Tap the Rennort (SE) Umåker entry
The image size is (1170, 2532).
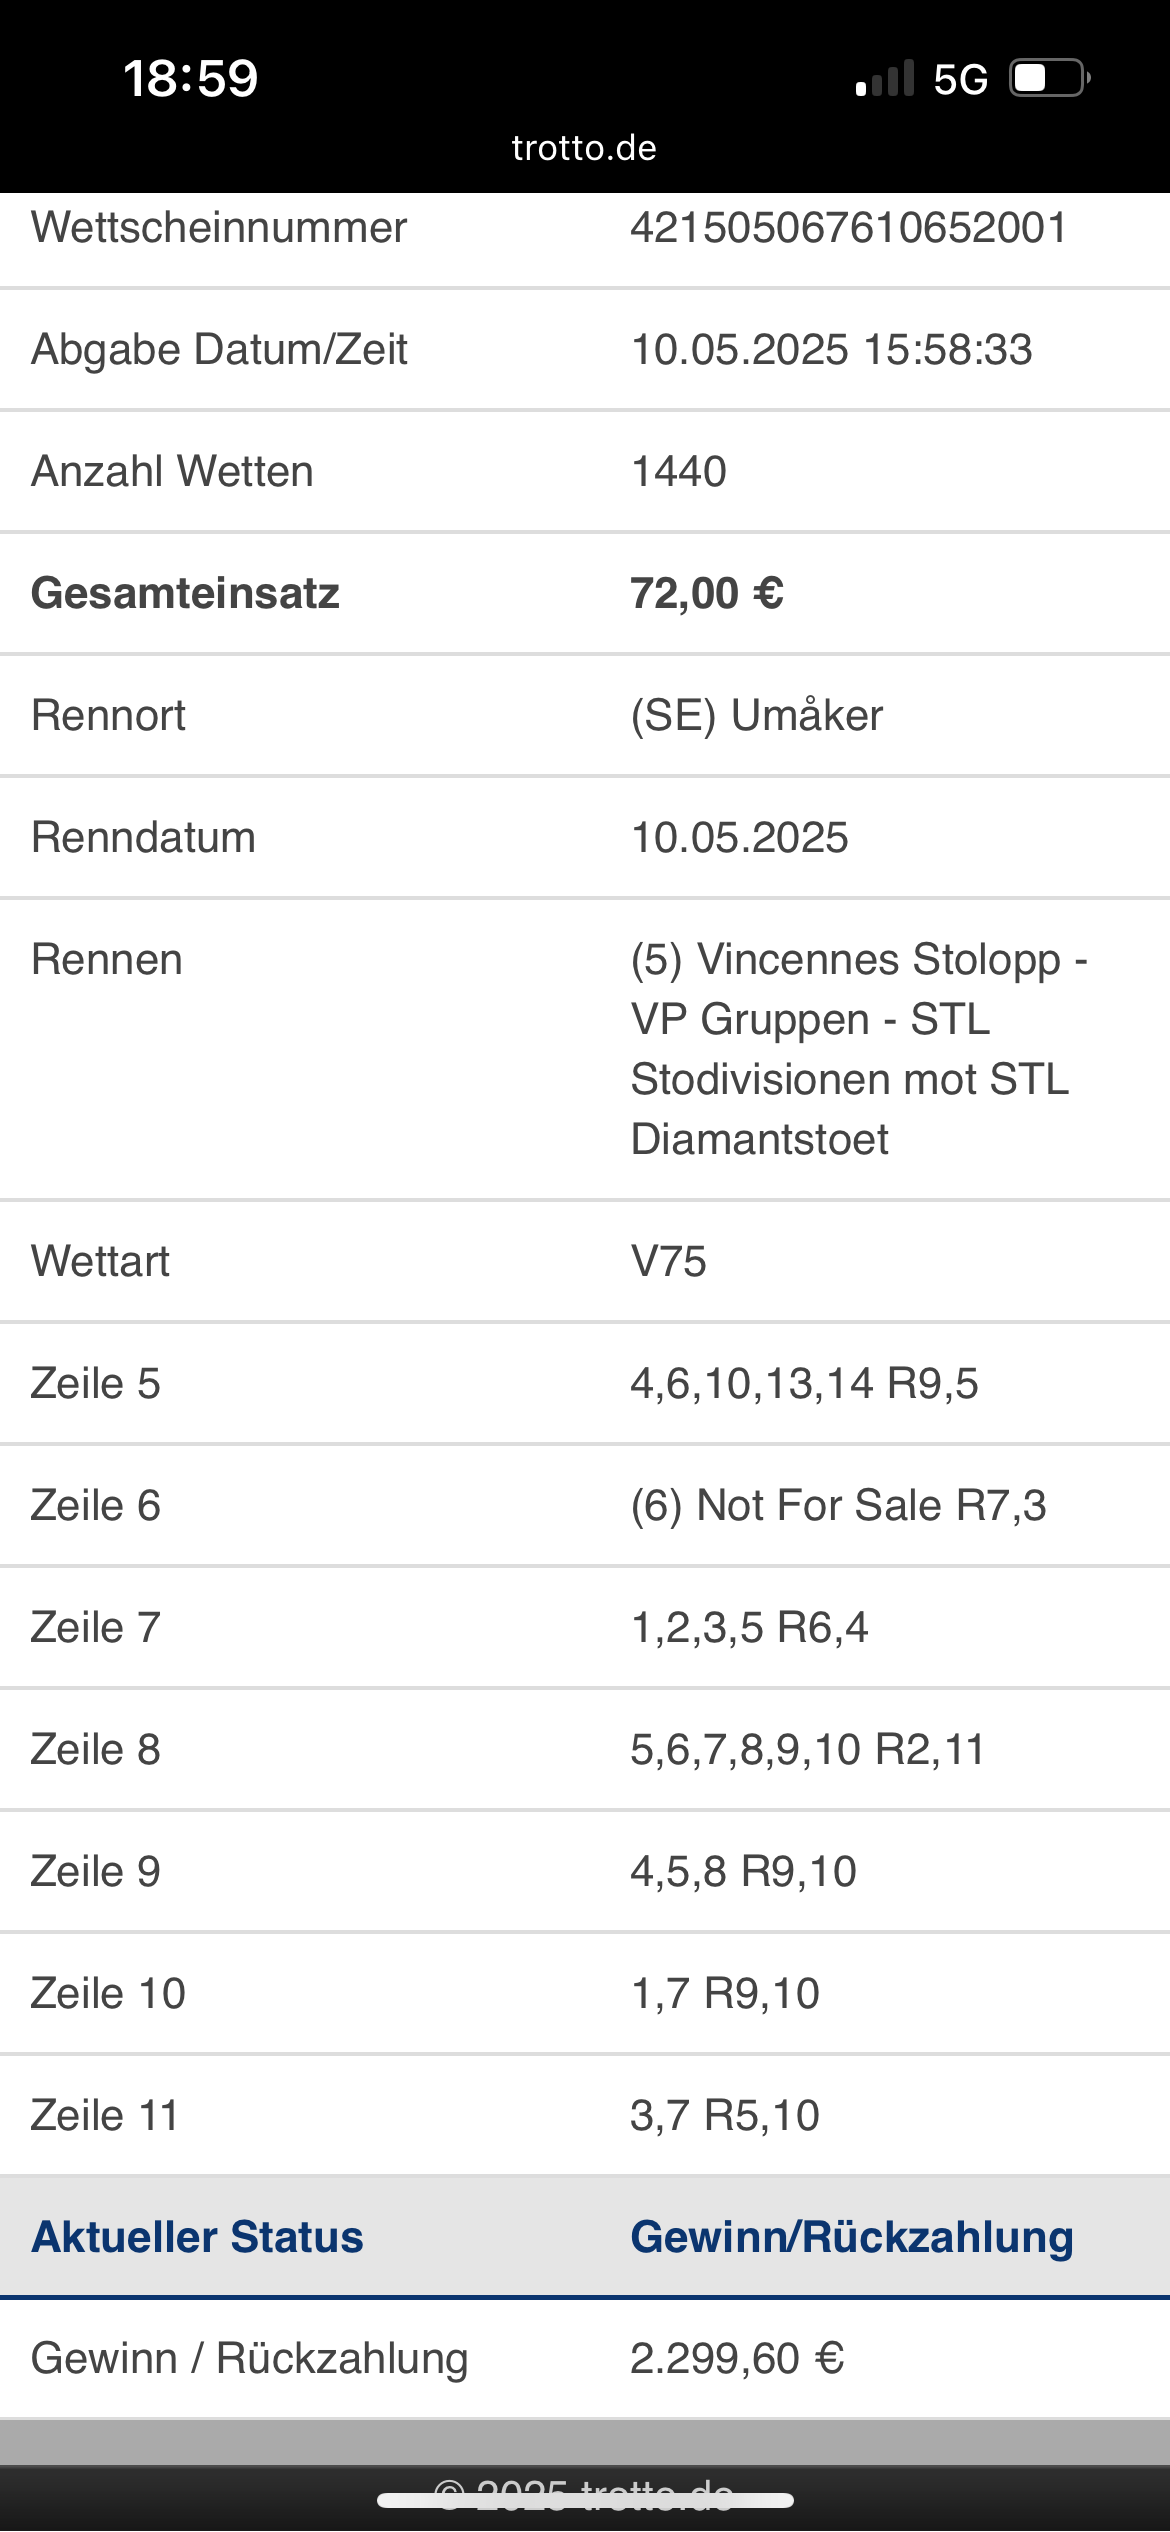757,716
